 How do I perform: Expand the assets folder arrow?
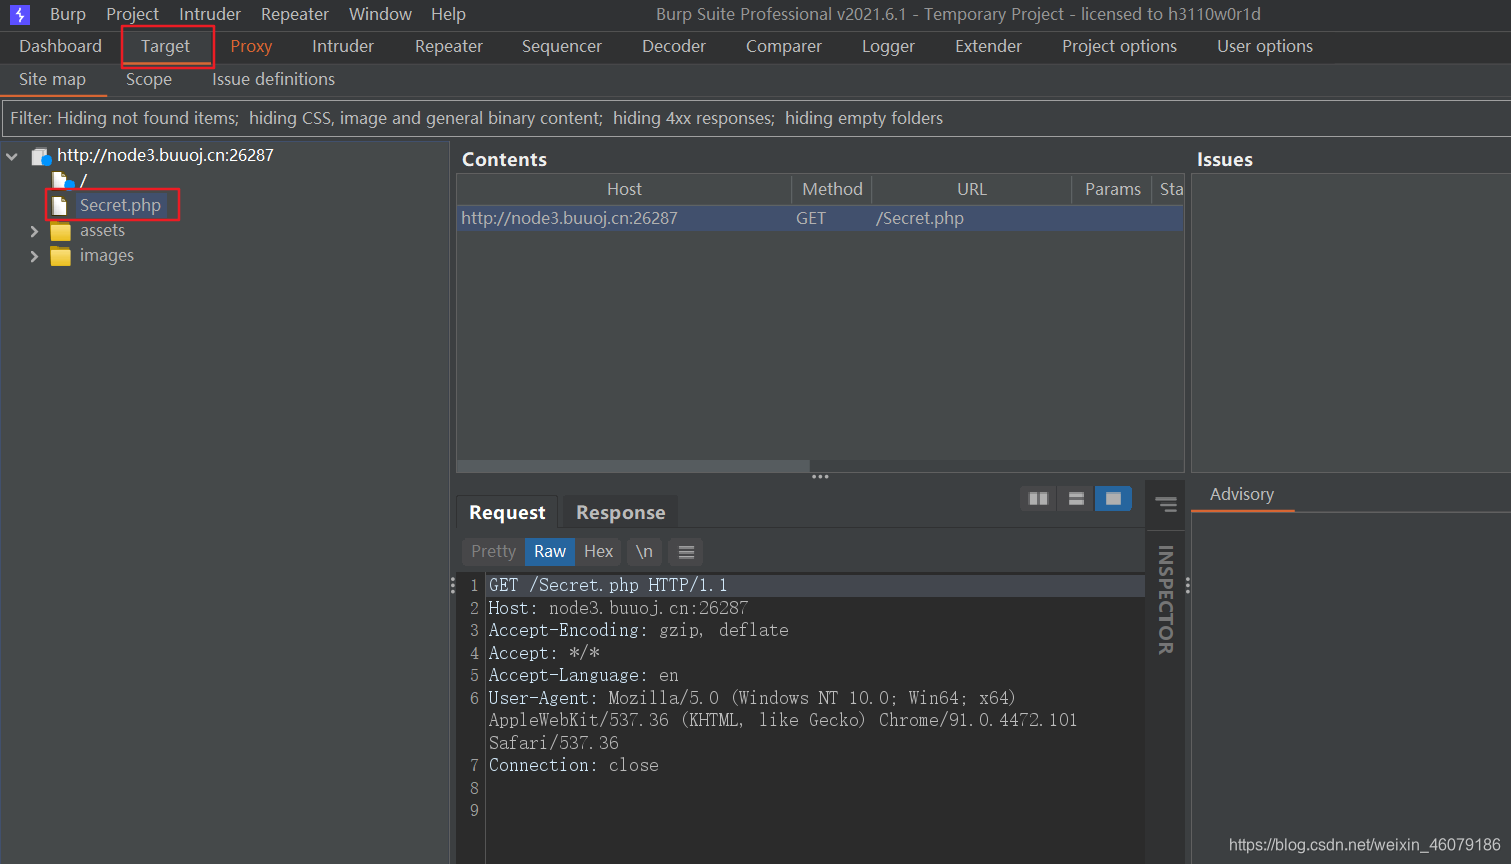coord(34,231)
